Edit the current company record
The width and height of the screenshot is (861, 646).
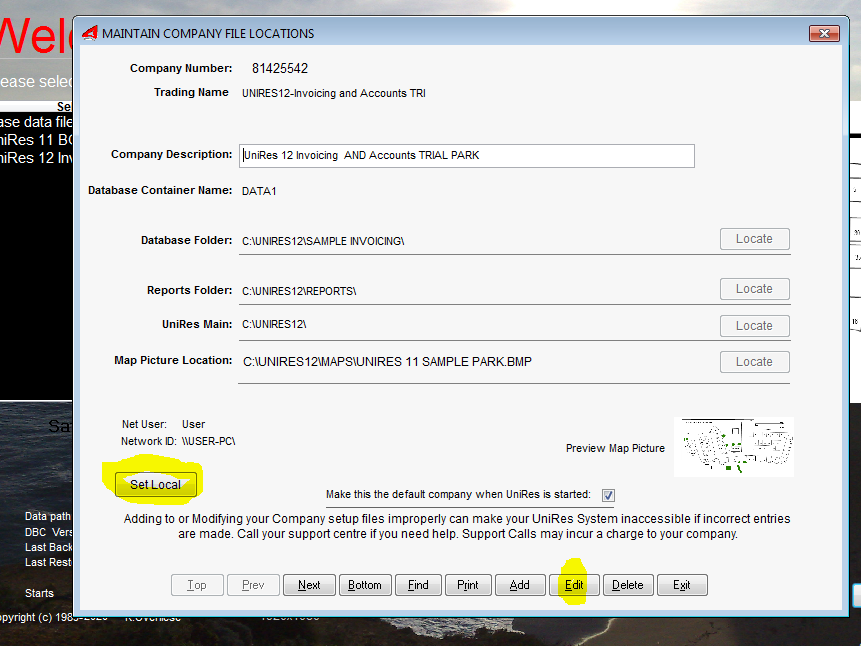click(x=574, y=585)
